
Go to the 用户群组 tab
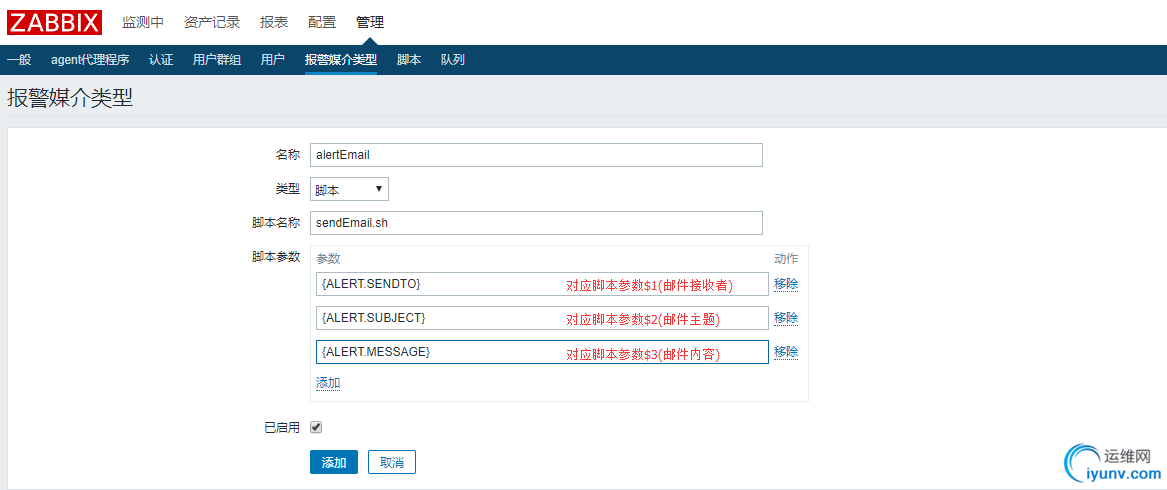tap(217, 60)
